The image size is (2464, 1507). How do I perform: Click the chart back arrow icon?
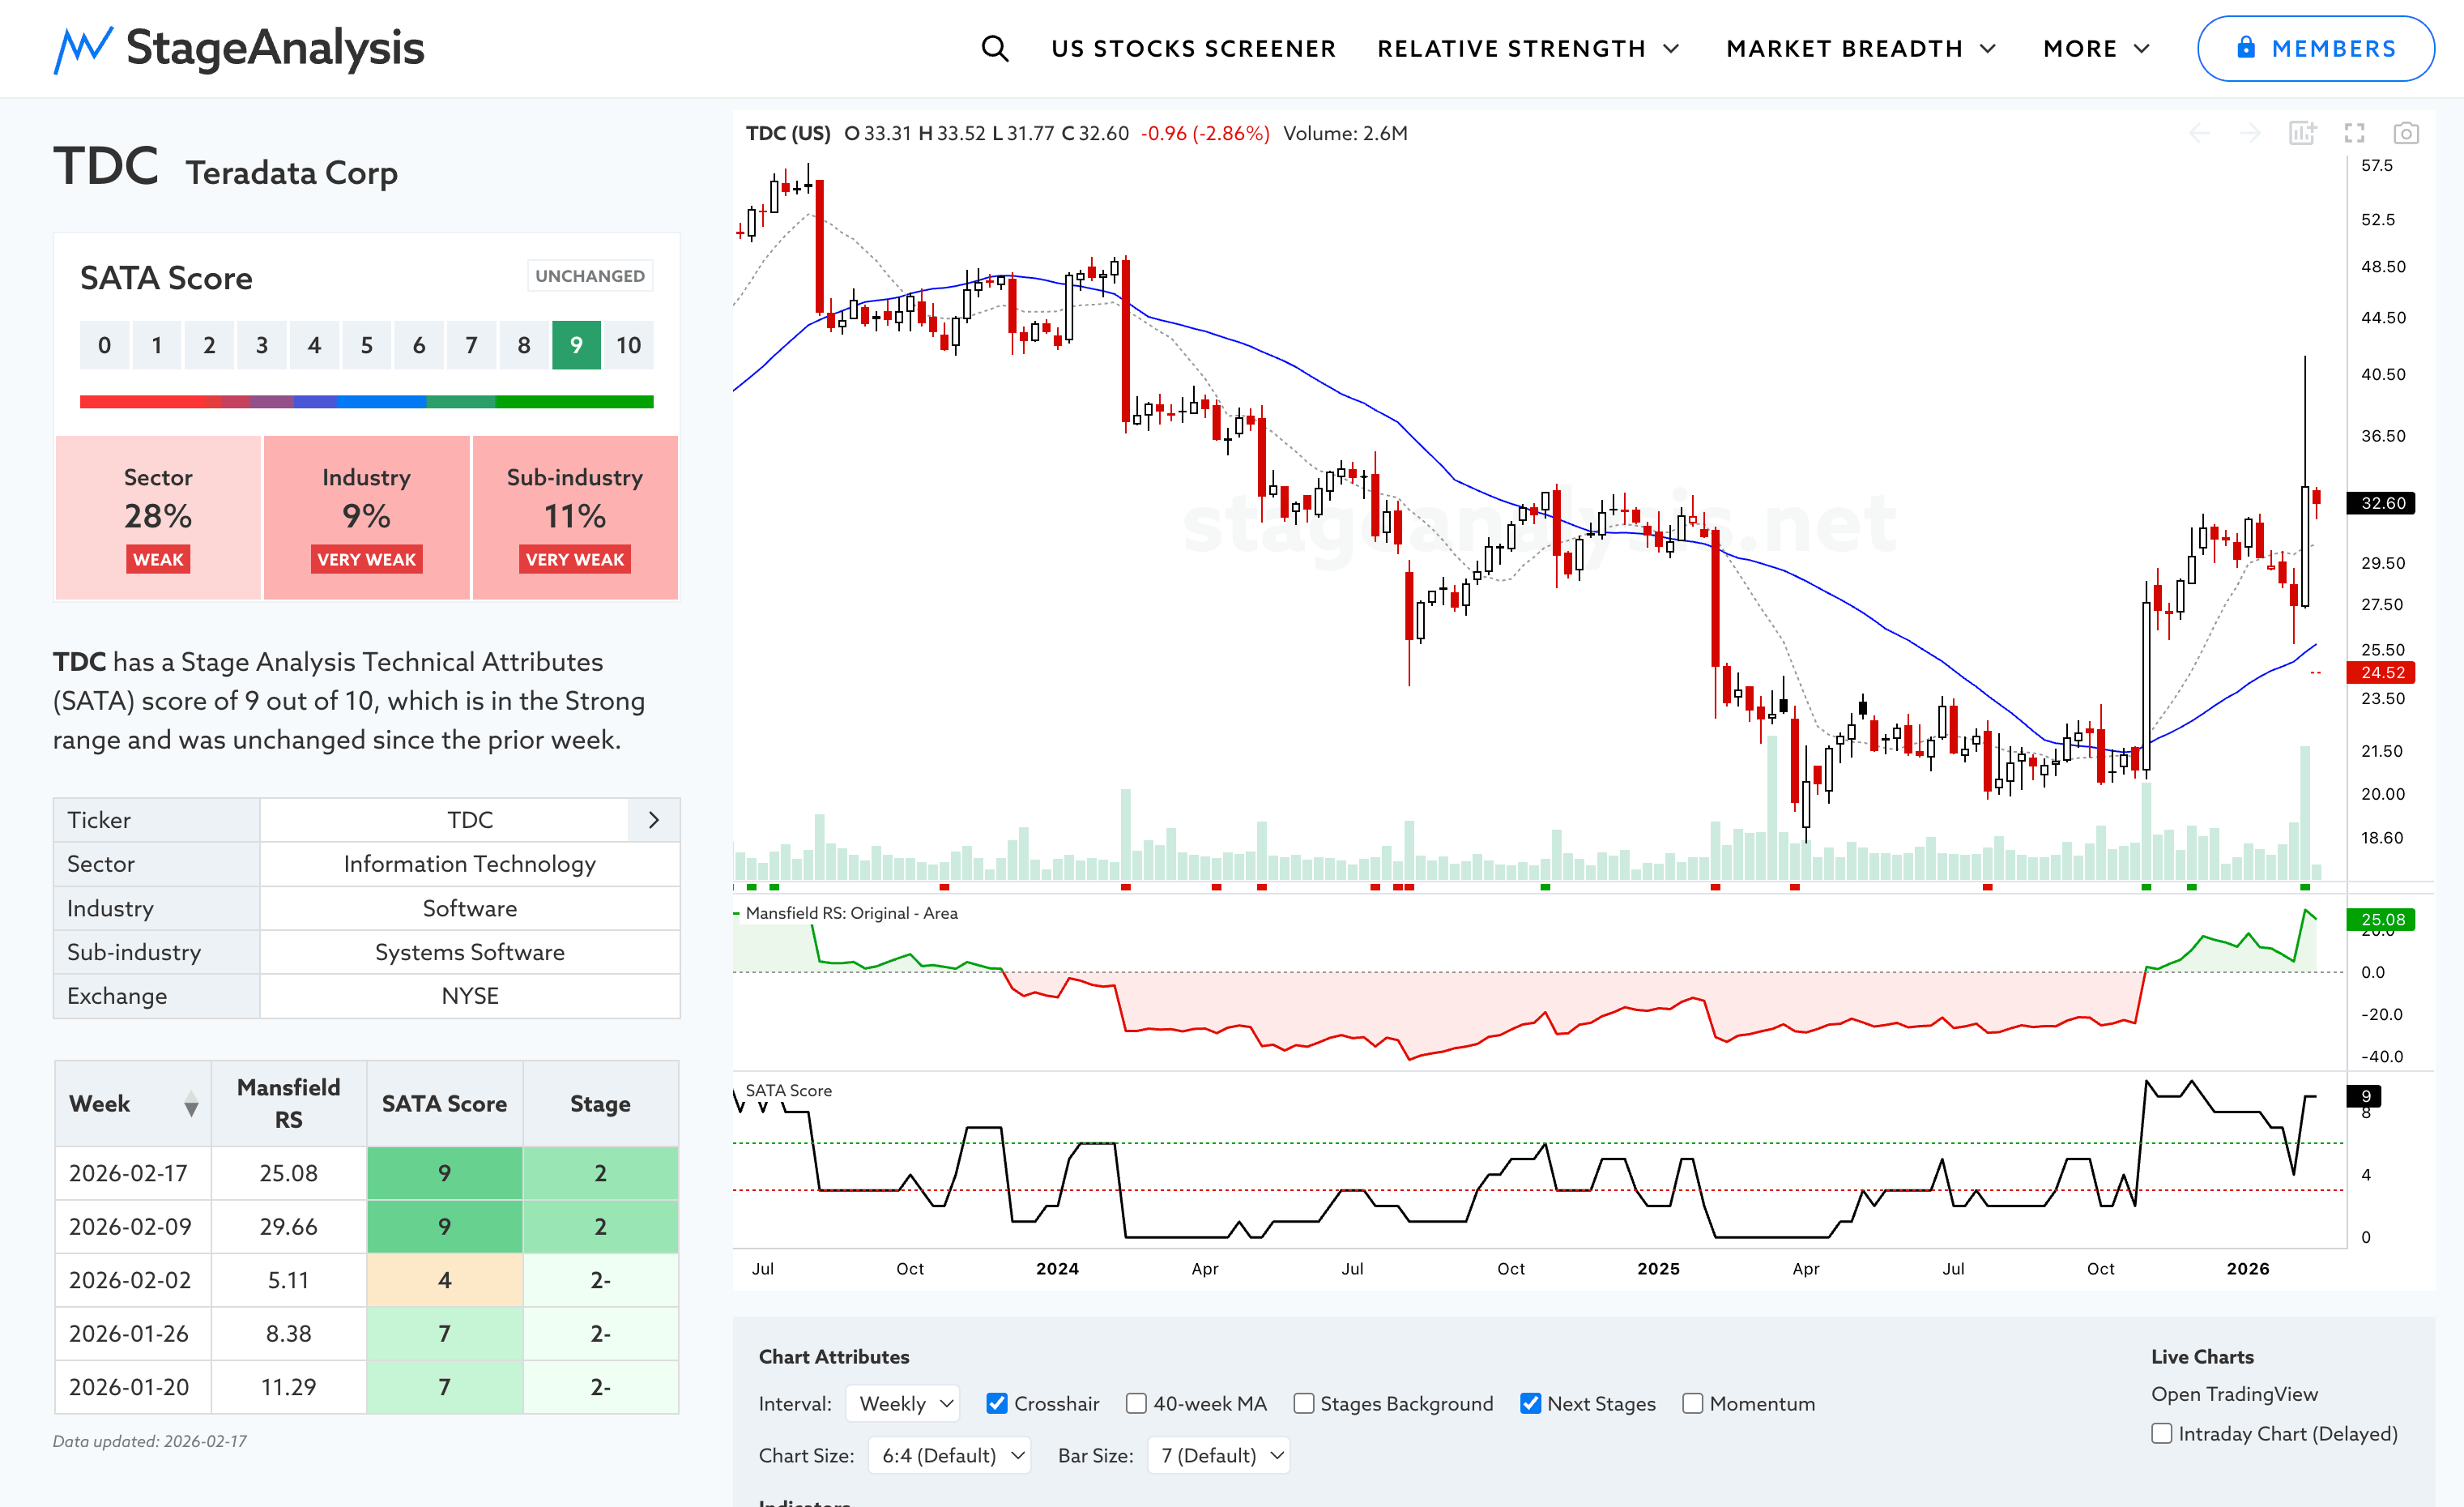click(x=2199, y=133)
